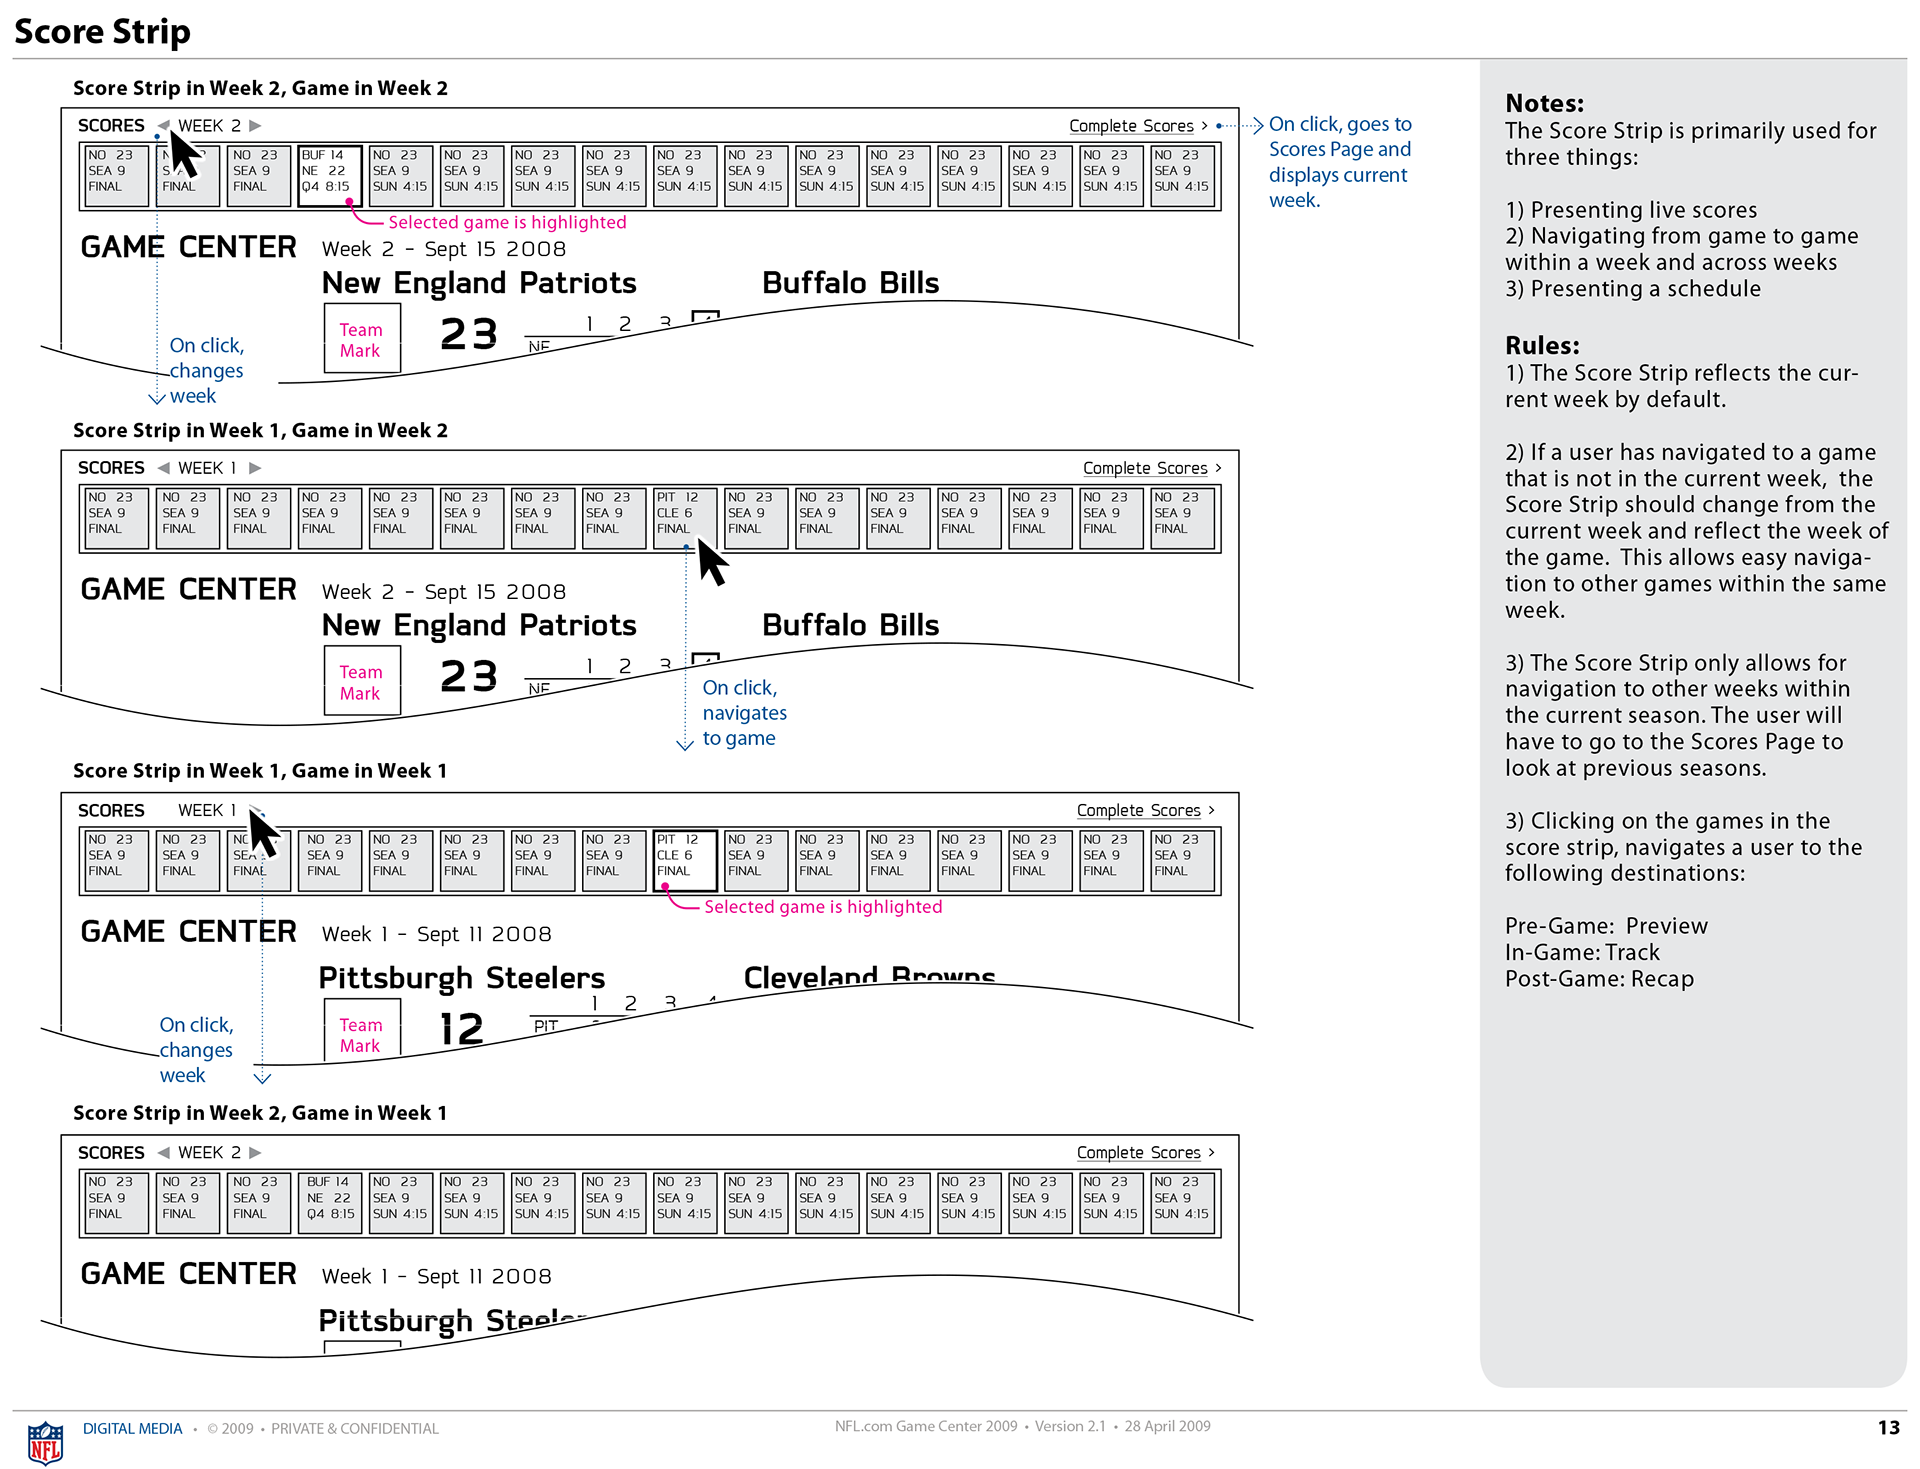Click last NO 23 FINAL game in second strip
This screenshot has height=1469, width=1920.
pyautogui.click(x=1182, y=518)
